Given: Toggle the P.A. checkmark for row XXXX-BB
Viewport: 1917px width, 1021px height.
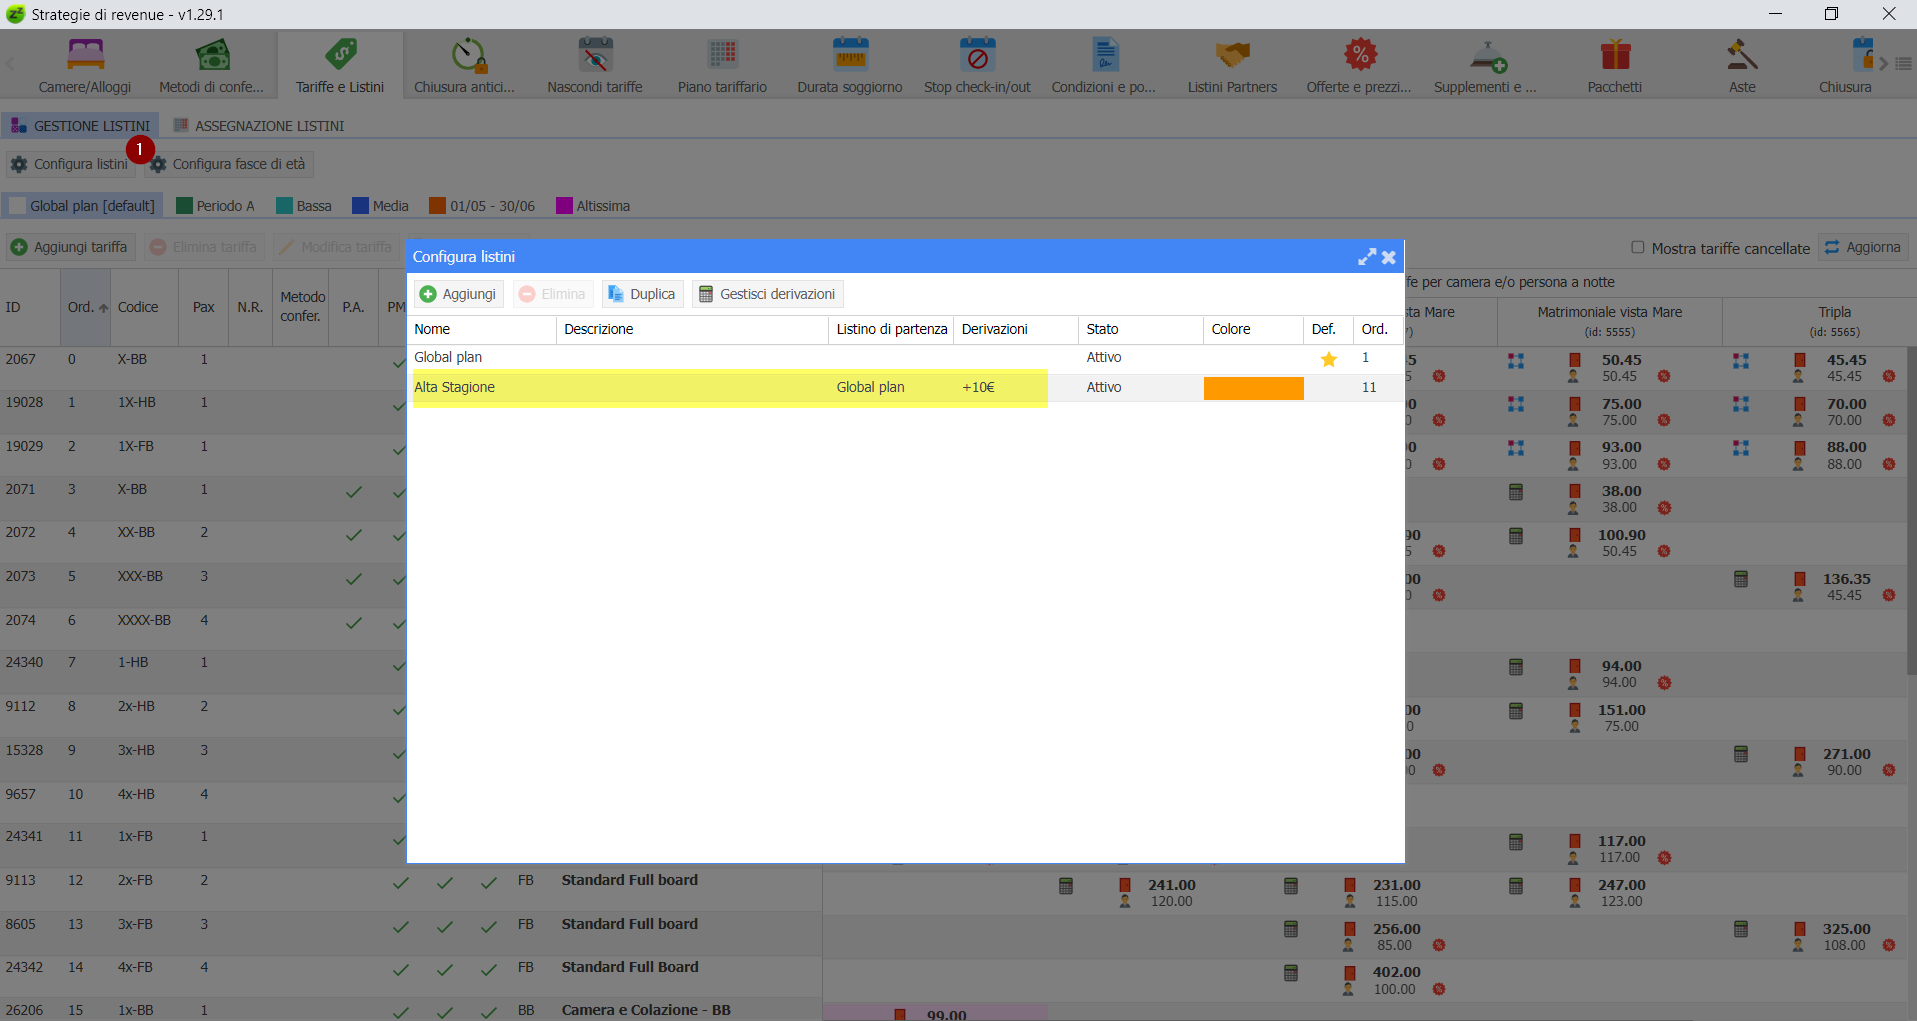Looking at the screenshot, I should [353, 623].
